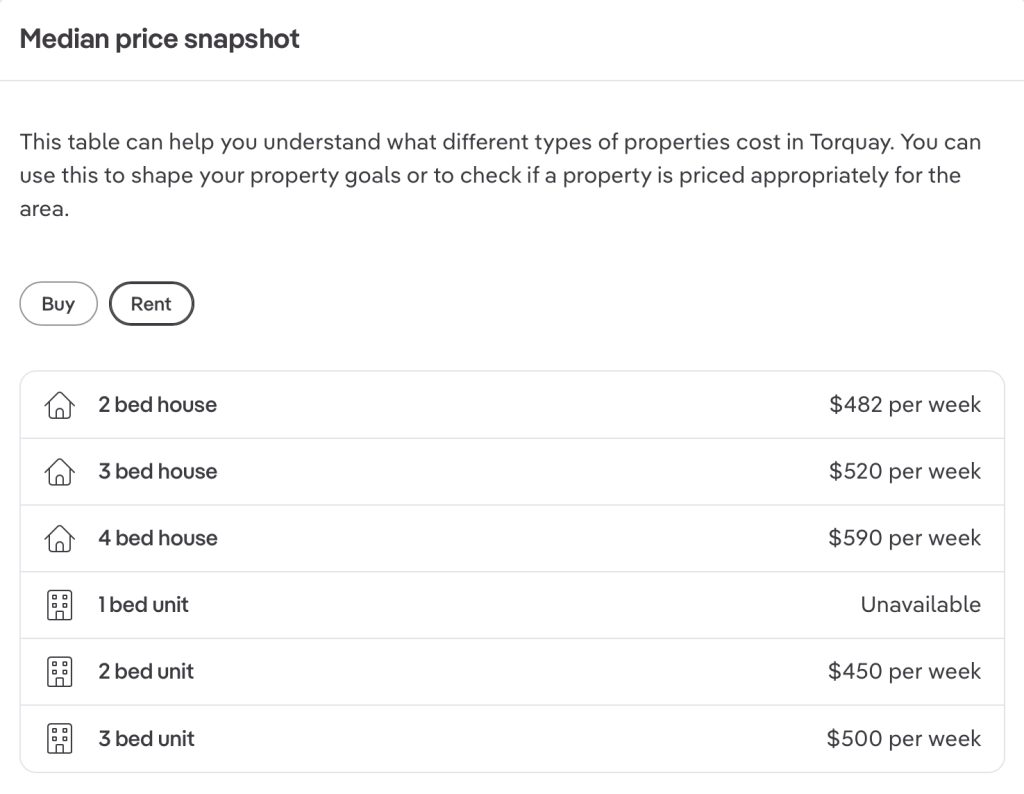Select the 1 bed unit label
The height and width of the screenshot is (794, 1024).
pyautogui.click(x=143, y=605)
